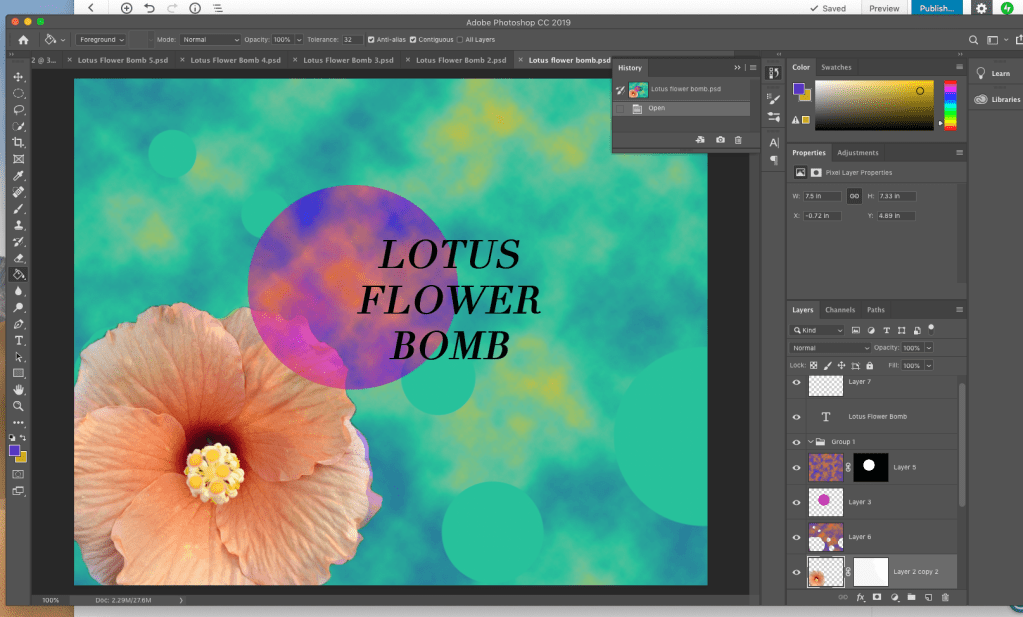The image size is (1023, 617).
Task: Switch to the Swatches tab
Action: [836, 67]
